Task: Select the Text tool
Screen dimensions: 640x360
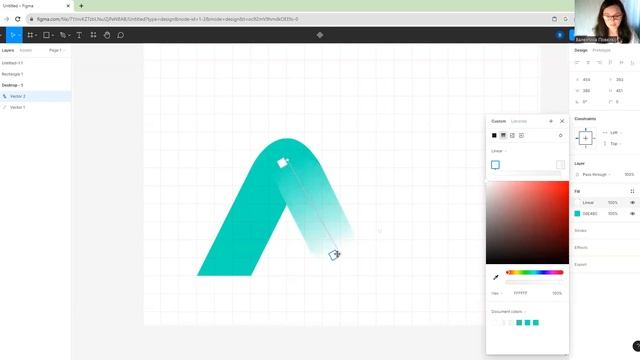Action: (x=79, y=35)
